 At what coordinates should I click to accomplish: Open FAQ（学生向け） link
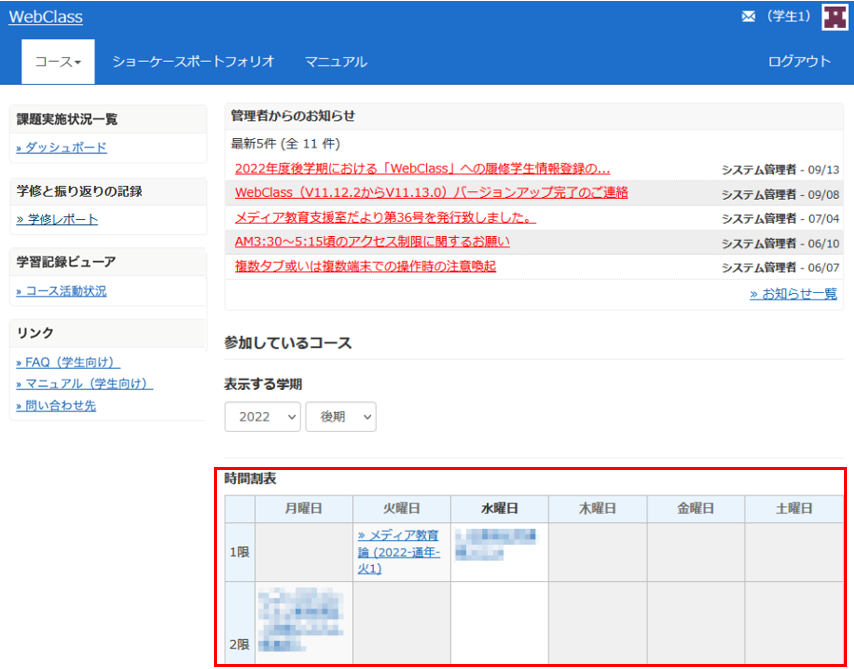click(x=68, y=362)
